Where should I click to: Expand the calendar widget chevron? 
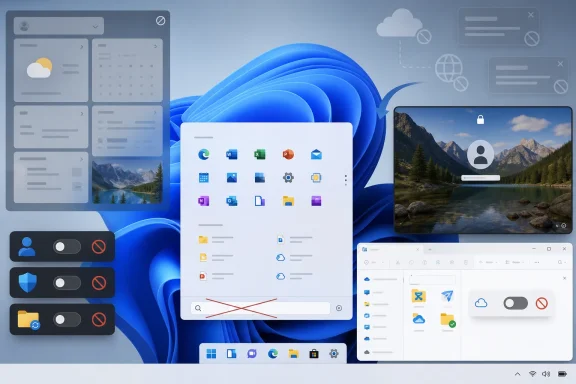[155, 46]
